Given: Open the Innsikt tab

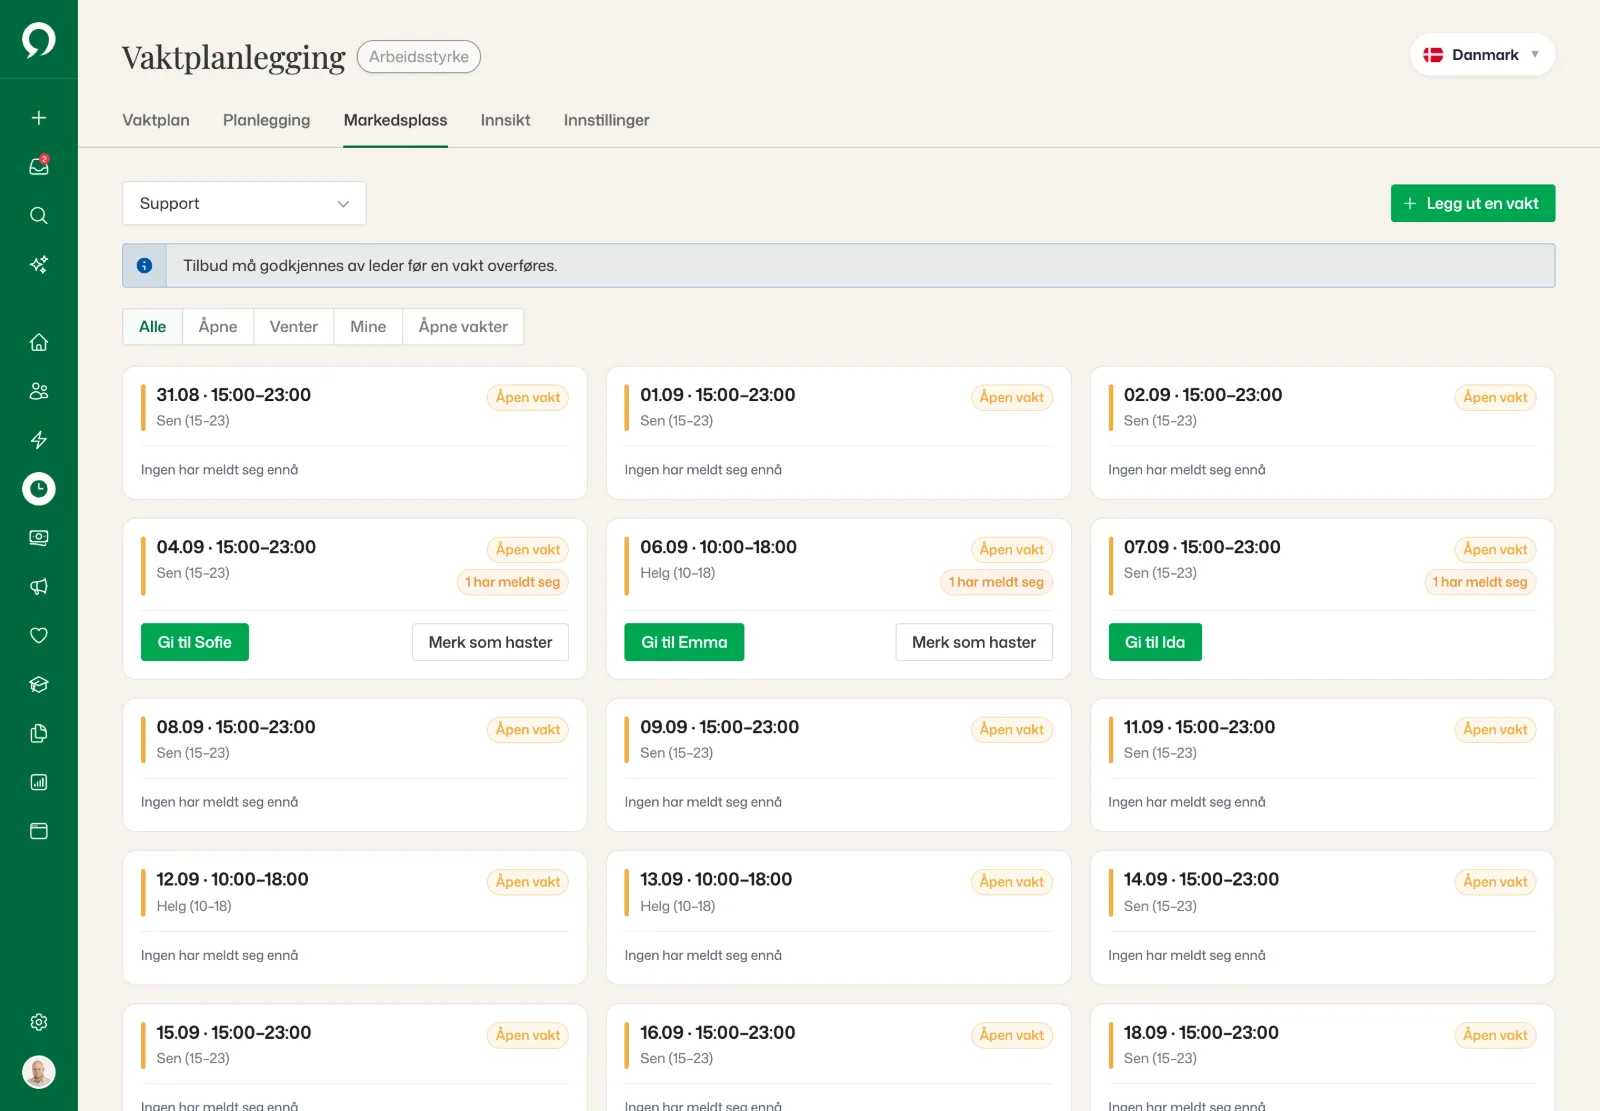Looking at the screenshot, I should 506,120.
